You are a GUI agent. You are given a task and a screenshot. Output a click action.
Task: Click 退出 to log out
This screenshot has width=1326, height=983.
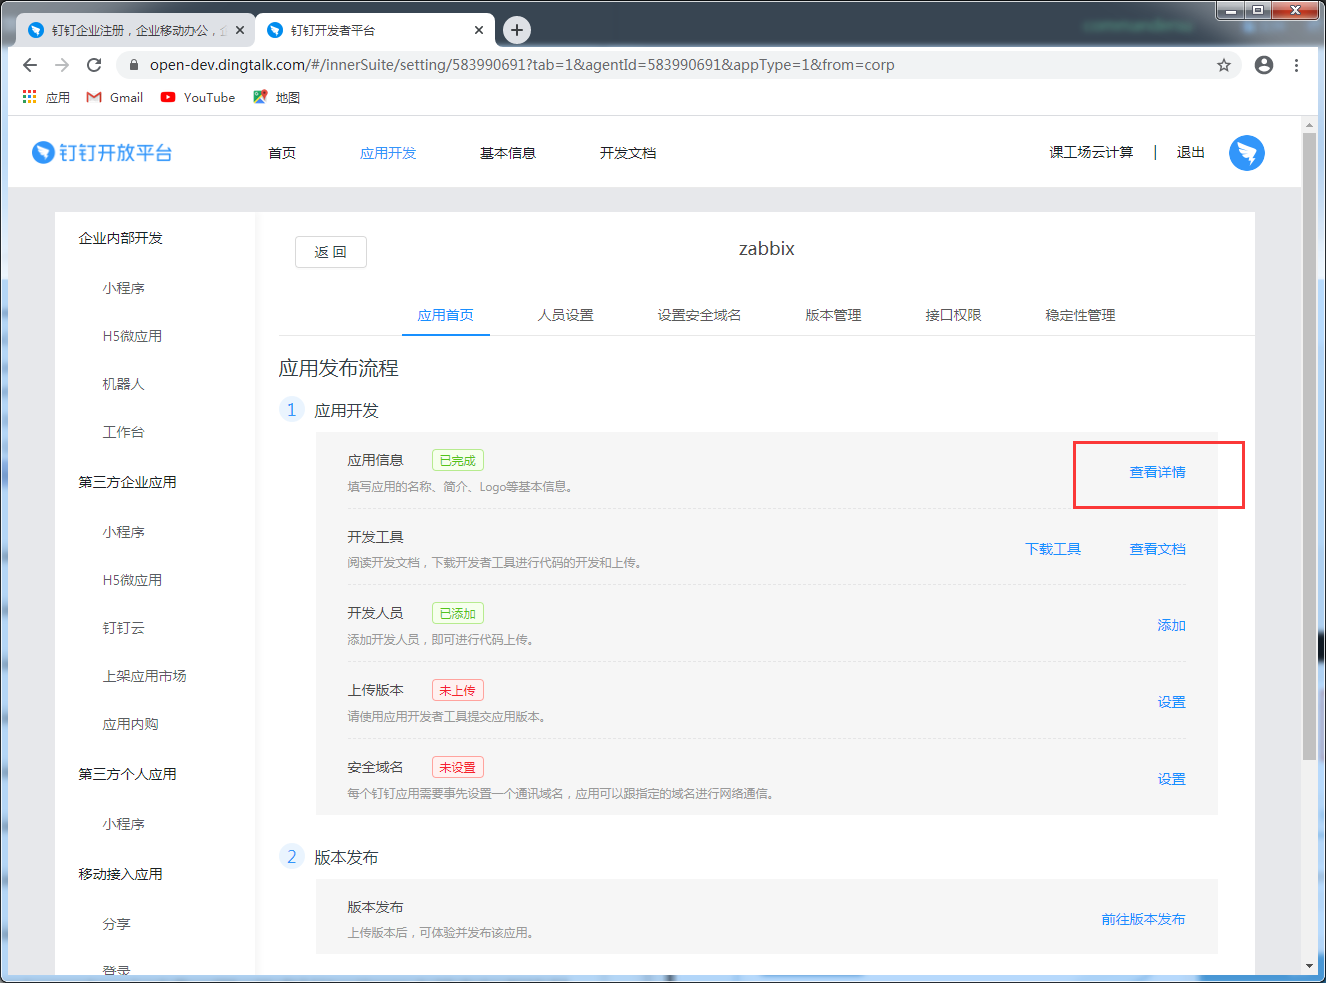(x=1191, y=152)
